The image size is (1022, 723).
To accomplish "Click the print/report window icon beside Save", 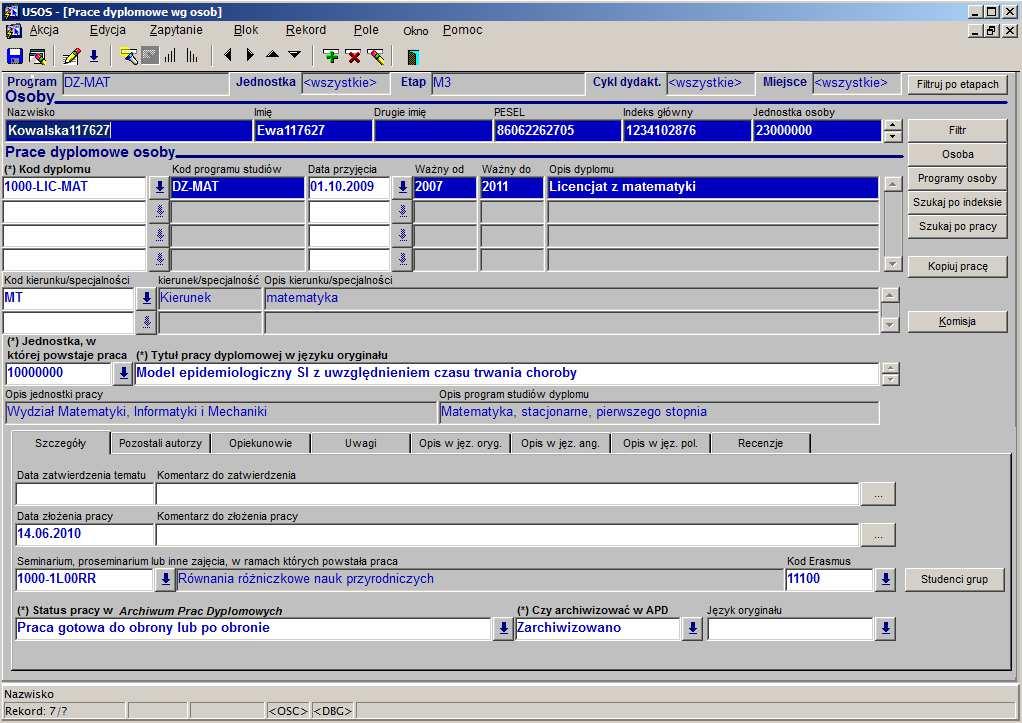I will click(x=38, y=56).
